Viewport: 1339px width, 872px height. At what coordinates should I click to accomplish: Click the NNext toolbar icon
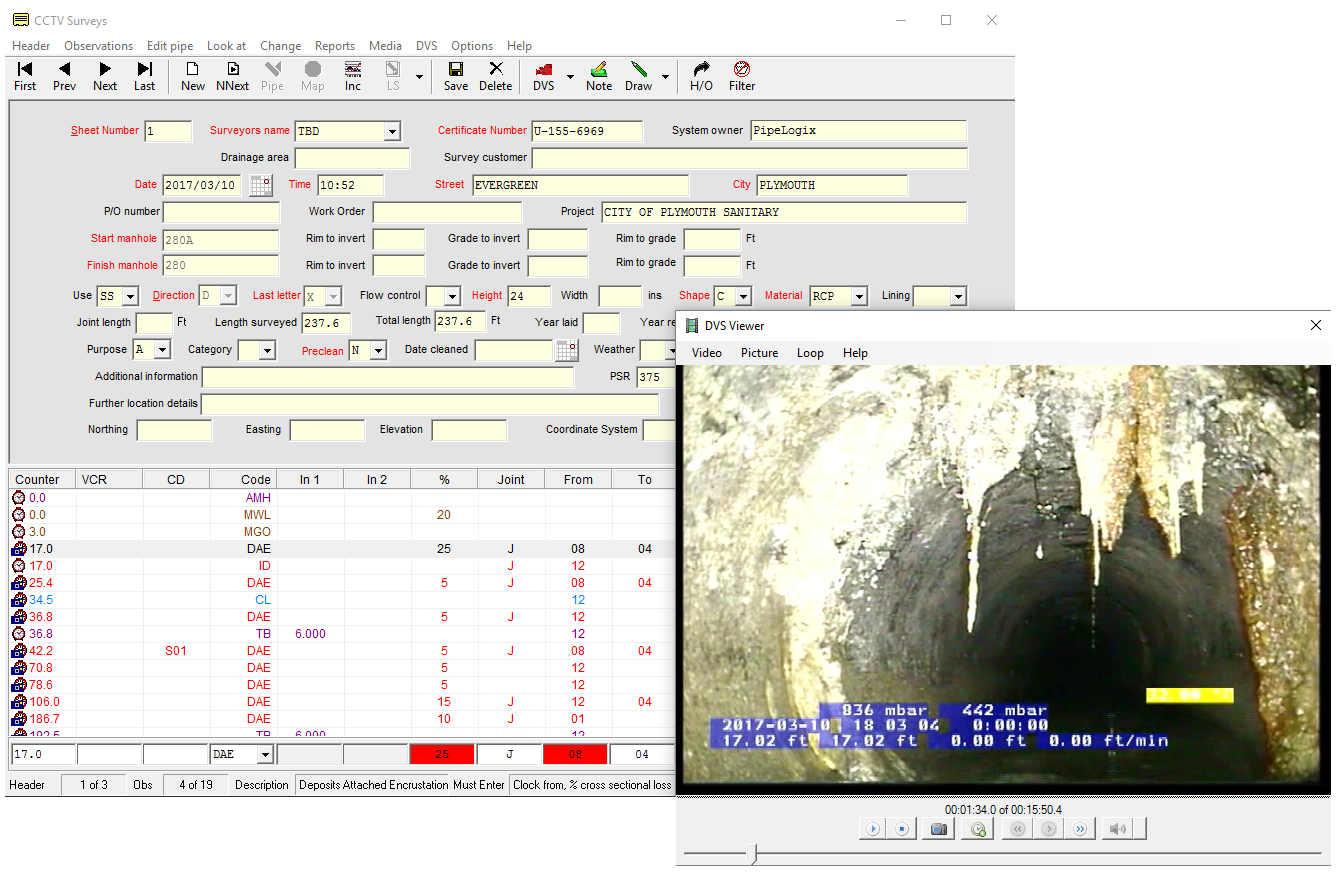pyautogui.click(x=233, y=76)
